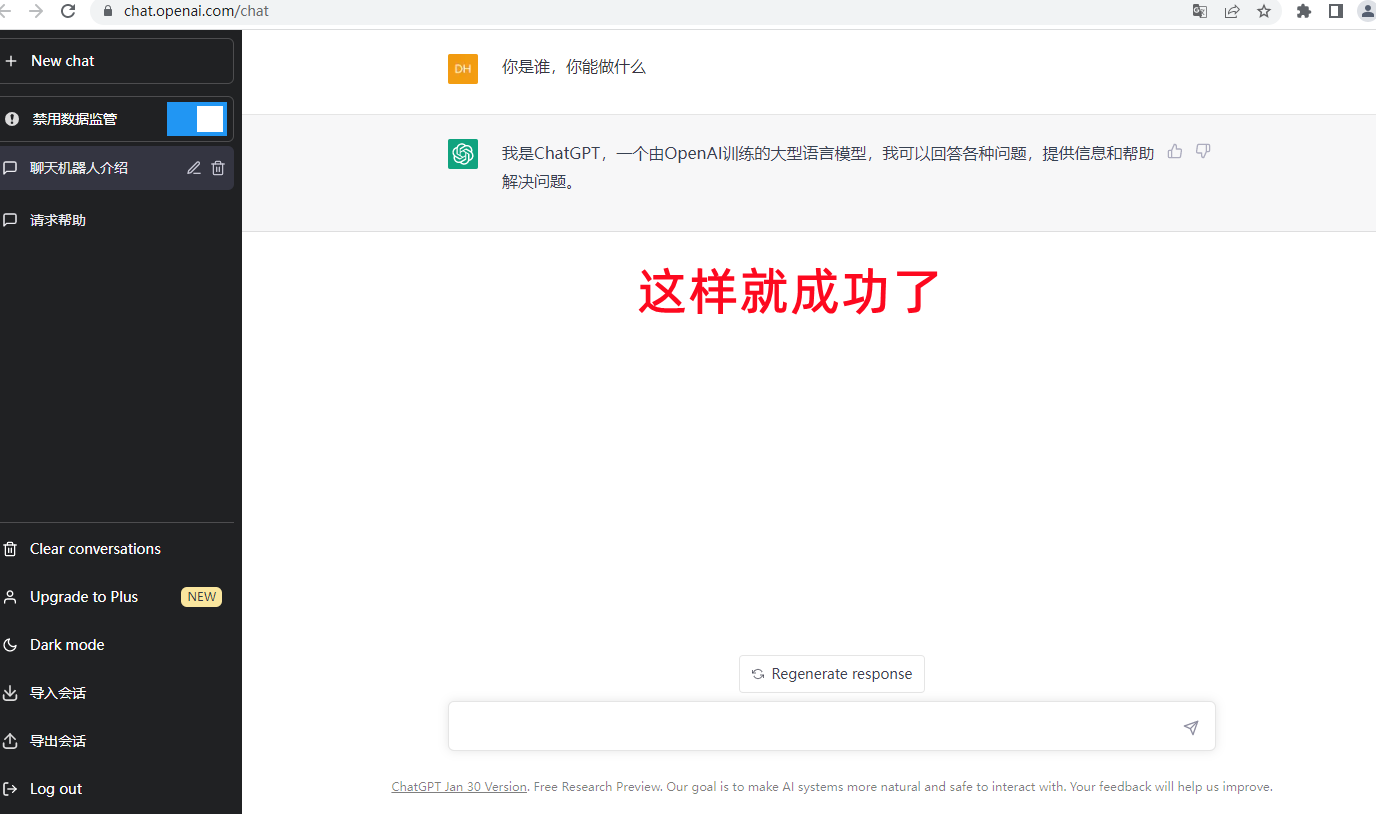Select Clear conversations in sidebar
This screenshot has width=1376, height=814.
pos(95,549)
